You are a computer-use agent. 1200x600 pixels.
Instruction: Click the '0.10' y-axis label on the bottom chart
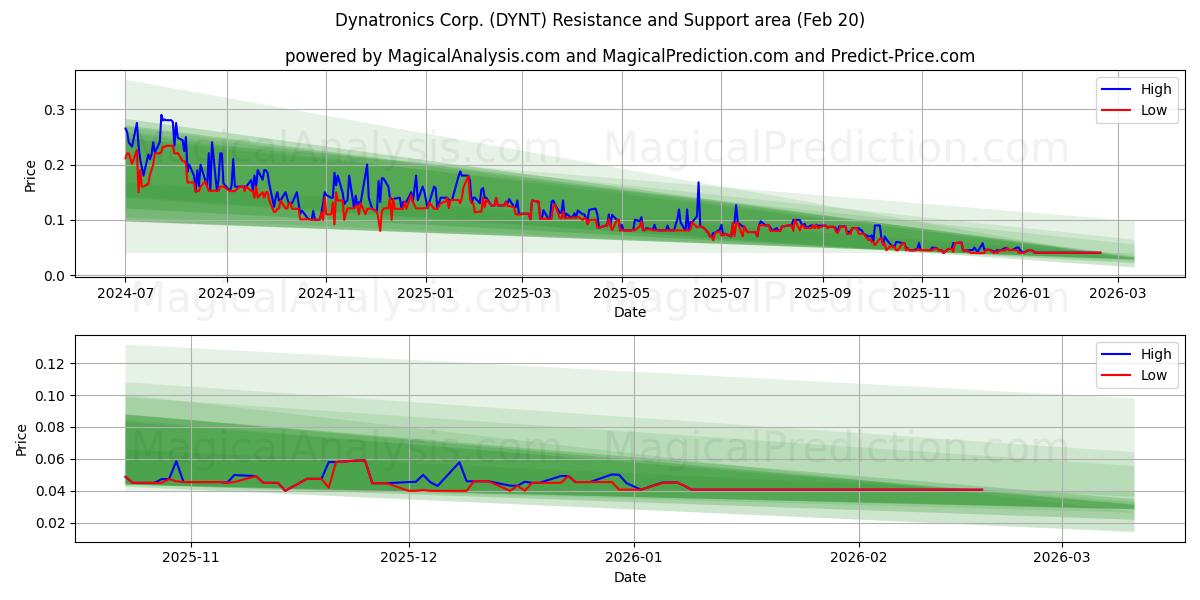pos(52,396)
